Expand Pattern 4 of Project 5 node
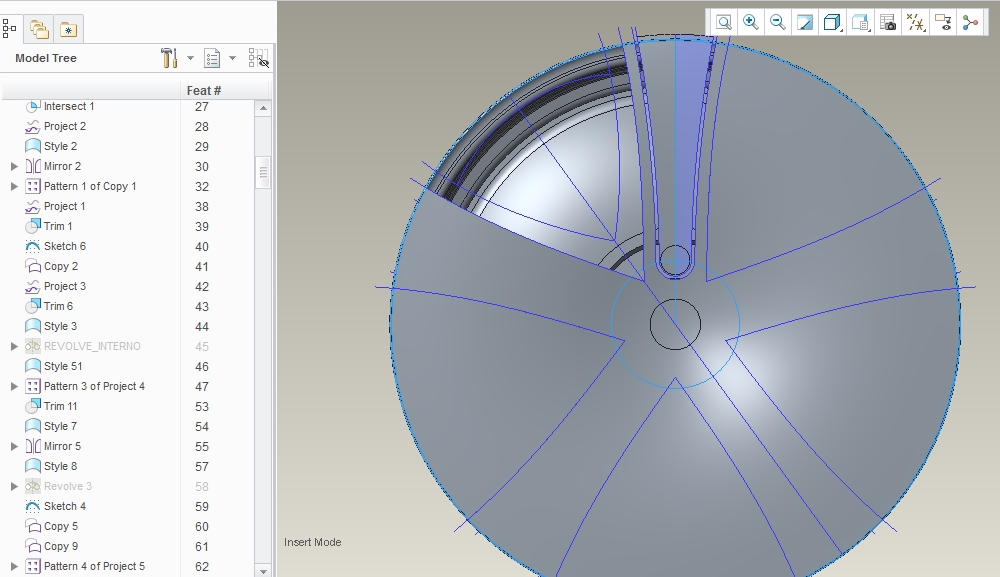The image size is (1000, 577). coord(14,566)
